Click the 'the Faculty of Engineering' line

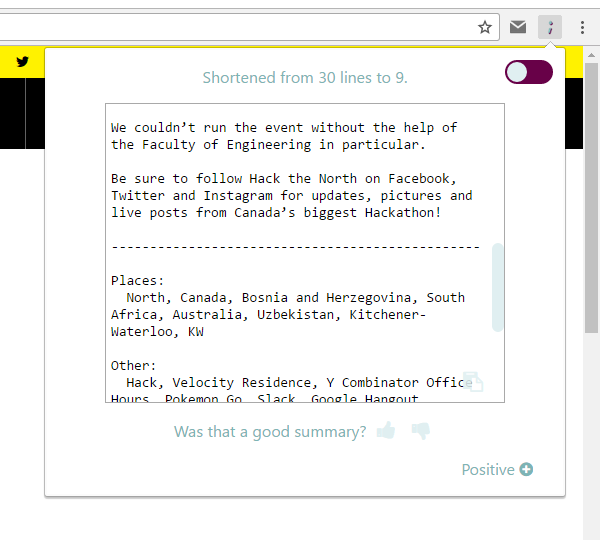(x=268, y=145)
